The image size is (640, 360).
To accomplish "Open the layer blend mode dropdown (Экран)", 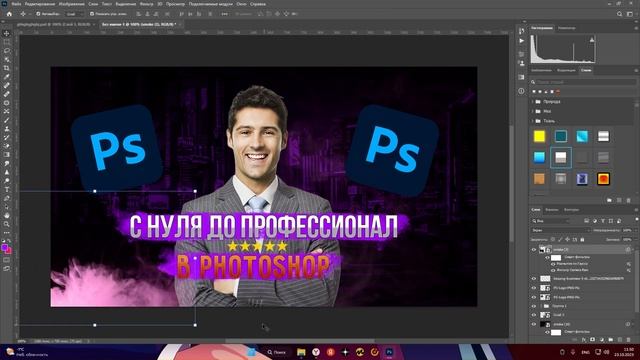I will [x=561, y=230].
